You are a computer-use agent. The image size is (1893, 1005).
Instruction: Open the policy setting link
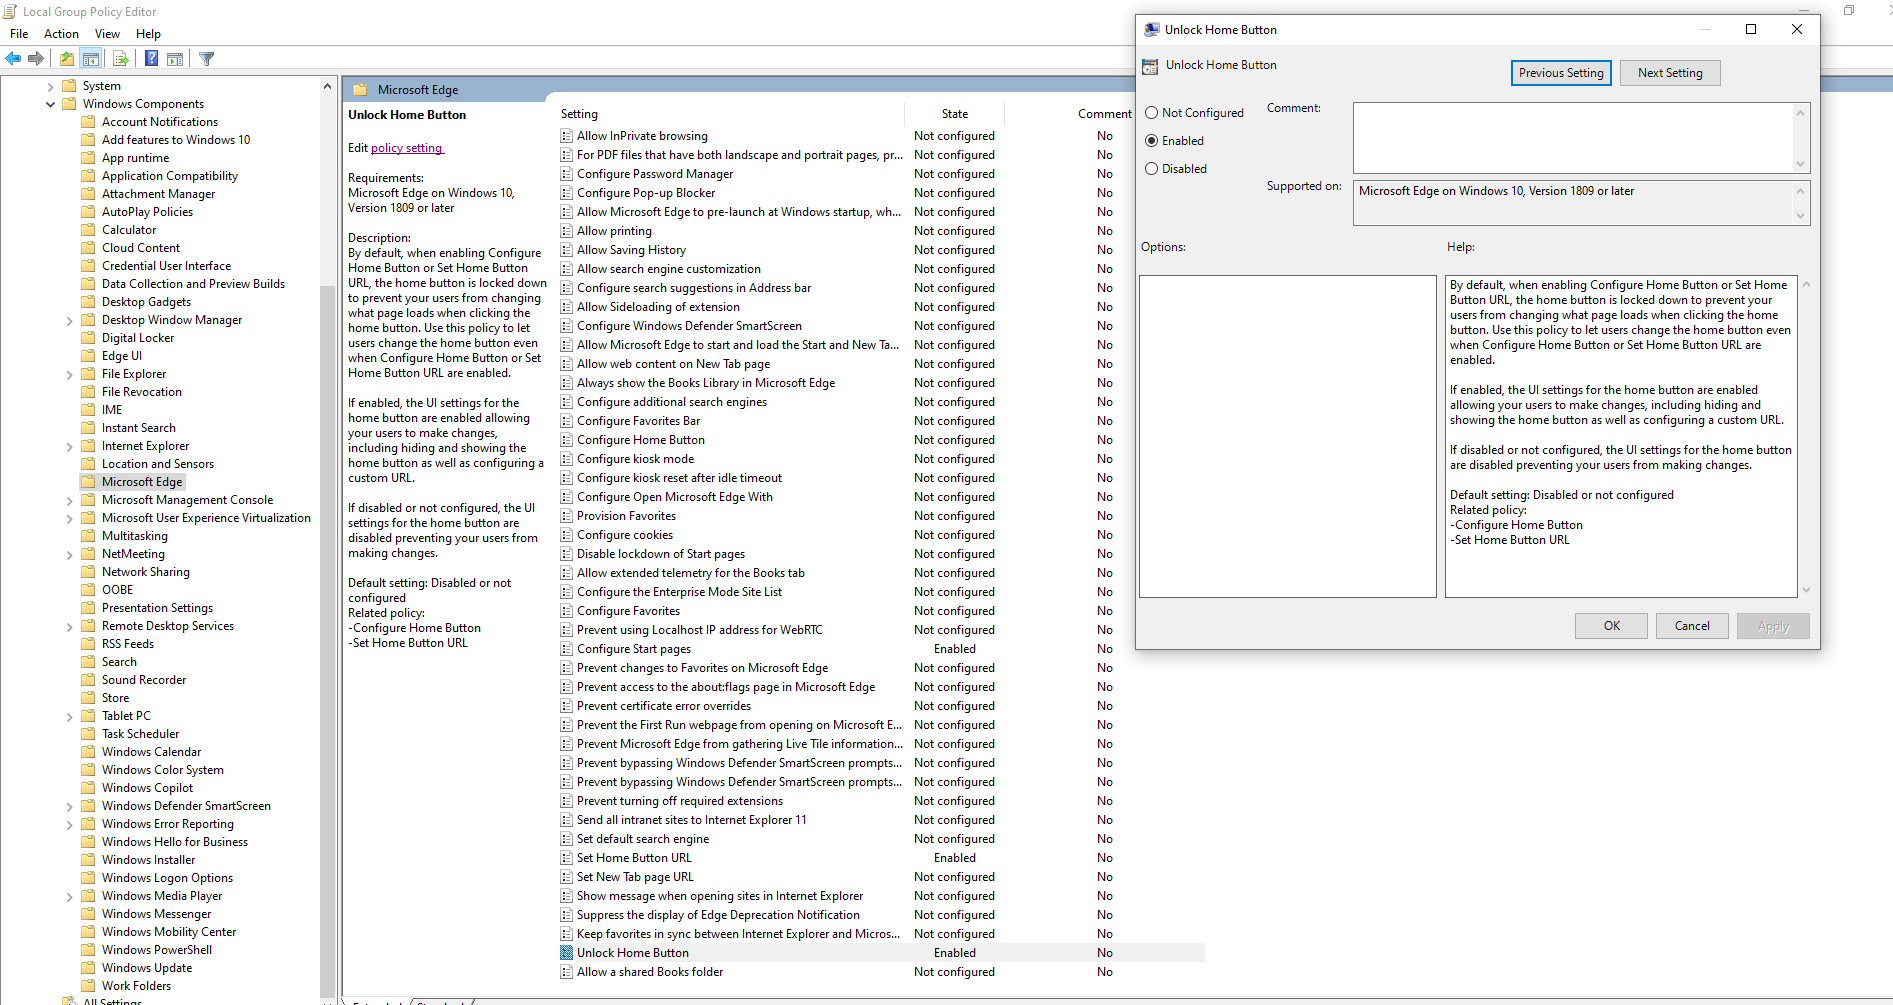406,148
